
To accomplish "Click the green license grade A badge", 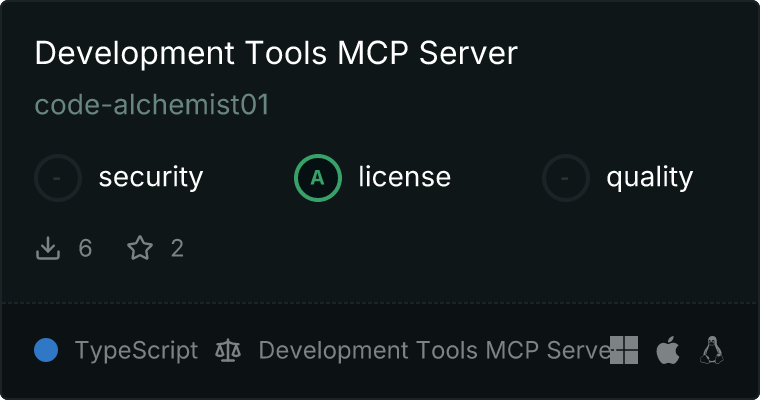I will (318, 178).
